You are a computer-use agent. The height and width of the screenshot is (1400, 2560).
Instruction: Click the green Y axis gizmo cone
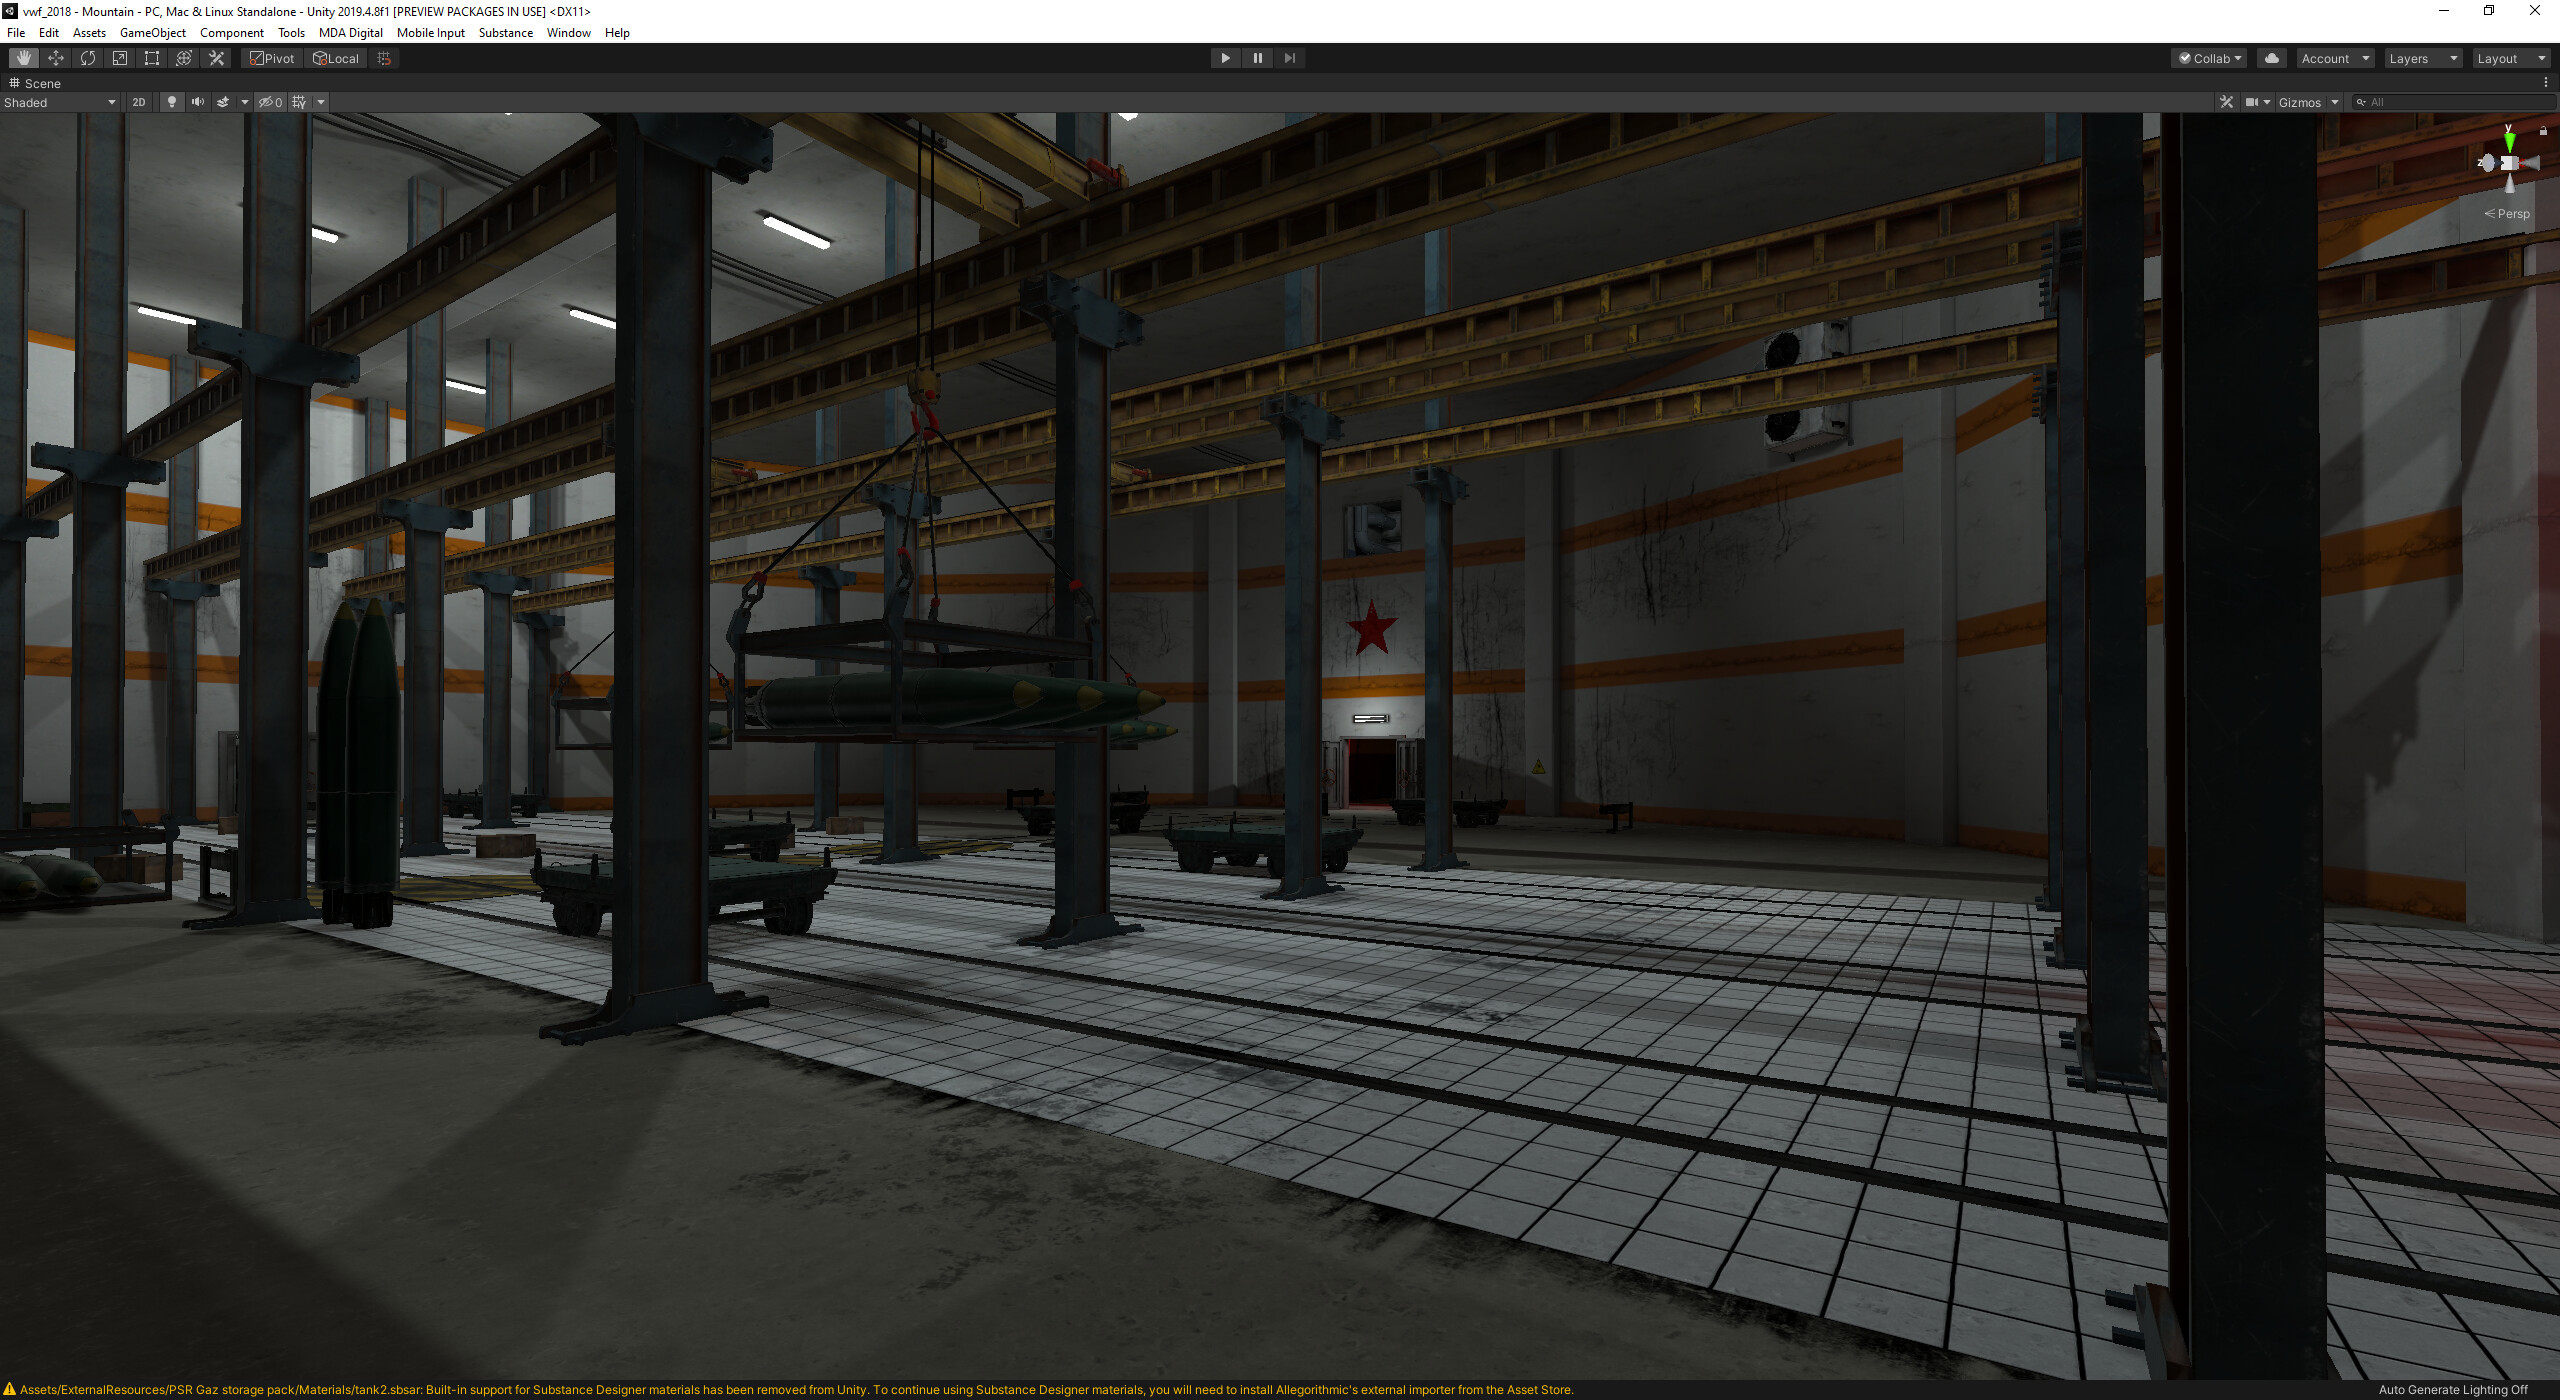pyautogui.click(x=2509, y=142)
